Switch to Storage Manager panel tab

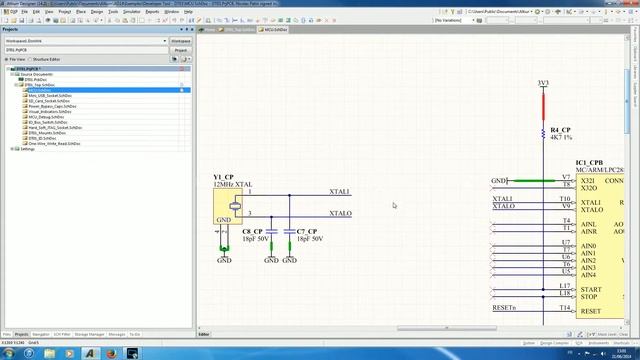point(89,334)
